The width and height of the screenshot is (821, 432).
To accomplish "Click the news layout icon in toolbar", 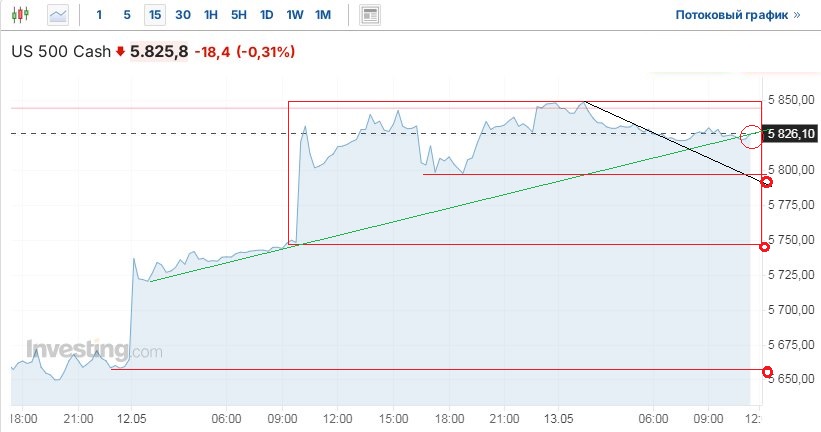I will tap(371, 15).
